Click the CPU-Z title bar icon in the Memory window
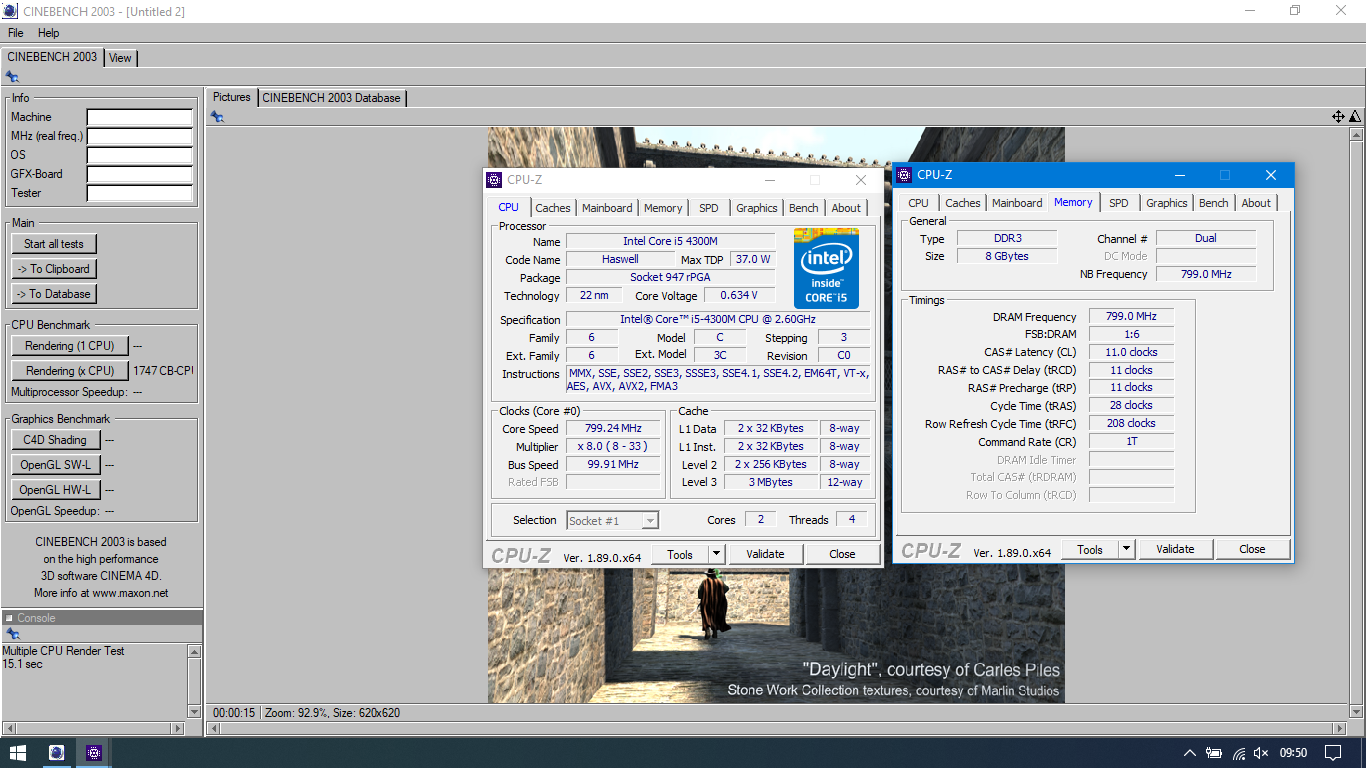 [x=904, y=175]
